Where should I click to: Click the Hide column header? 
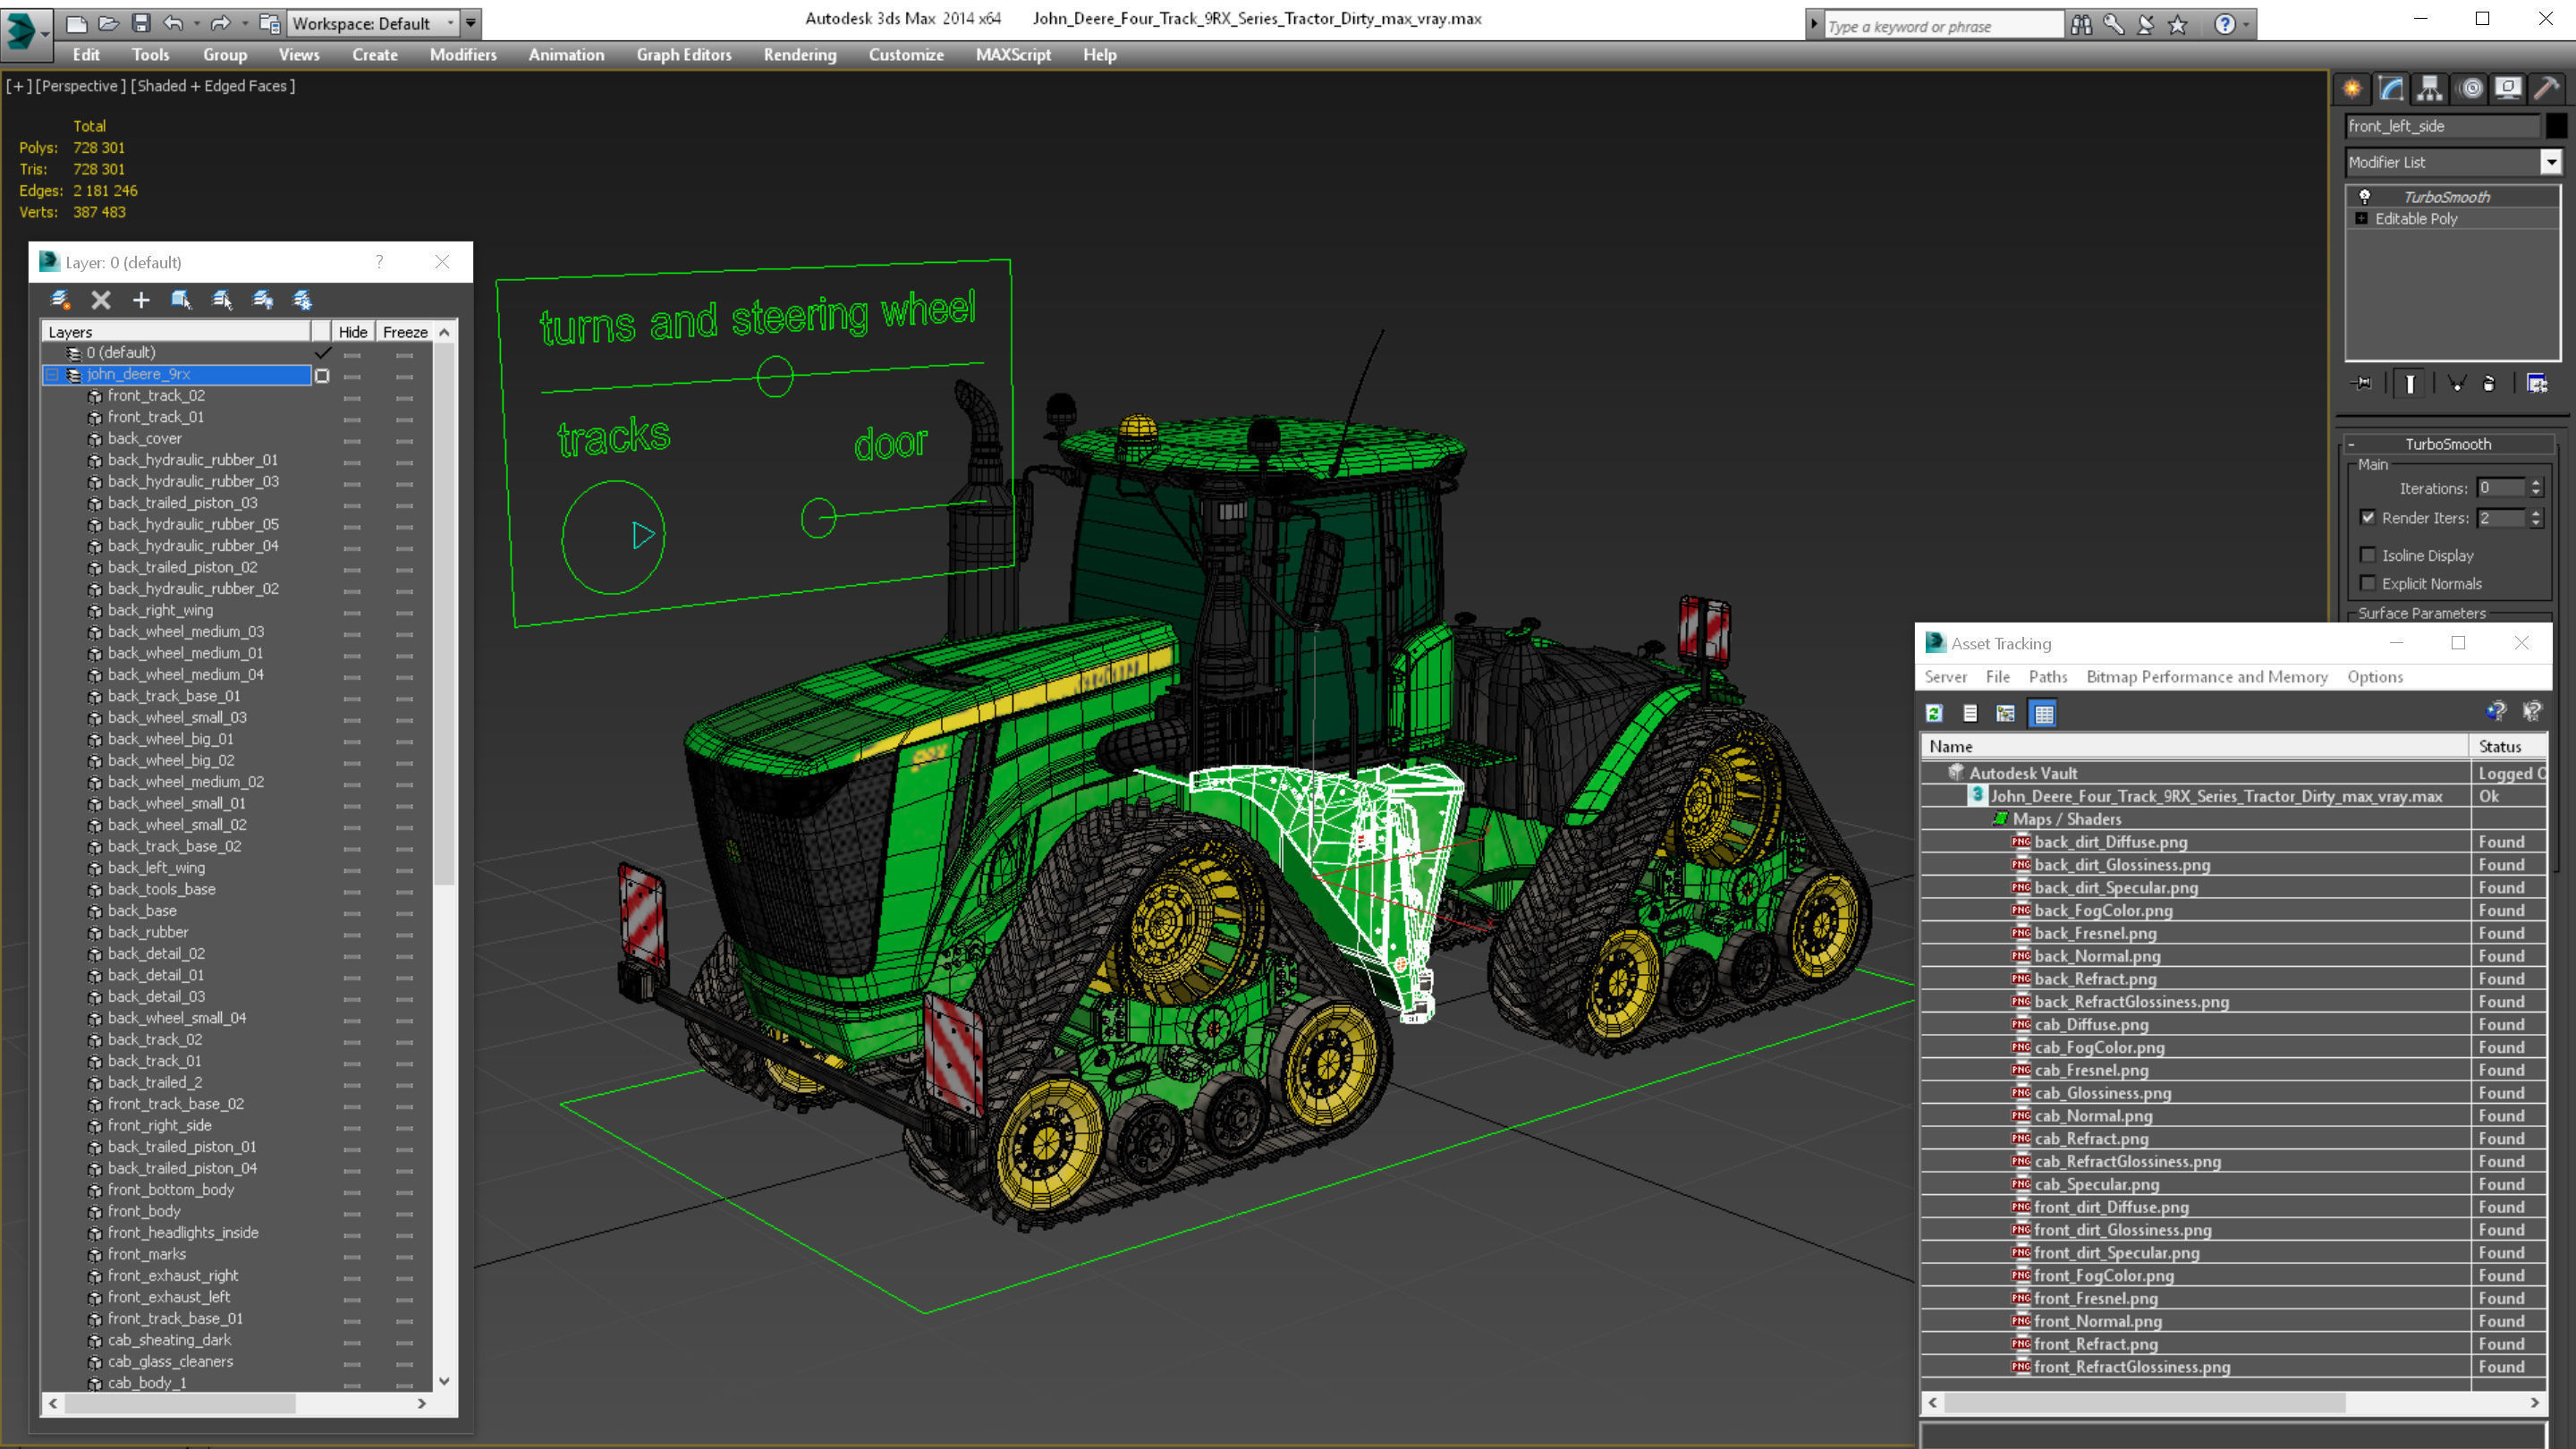352,332
